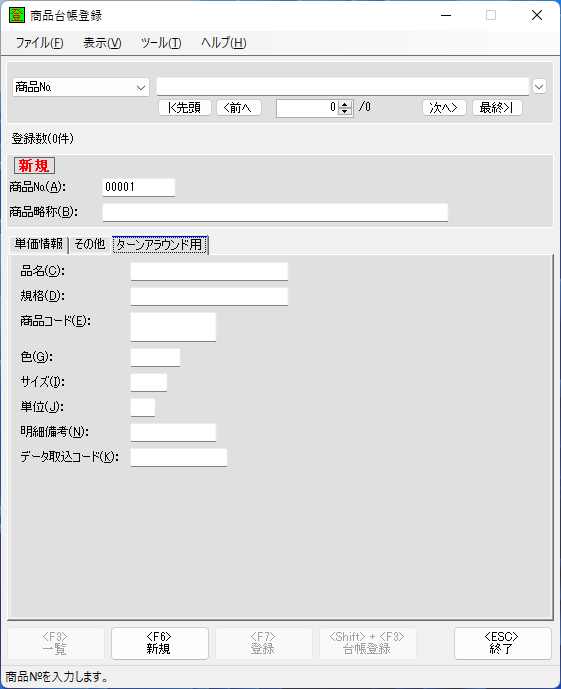Minimize the 商品台帳登録 window
The width and height of the screenshot is (561, 689).
(446, 15)
